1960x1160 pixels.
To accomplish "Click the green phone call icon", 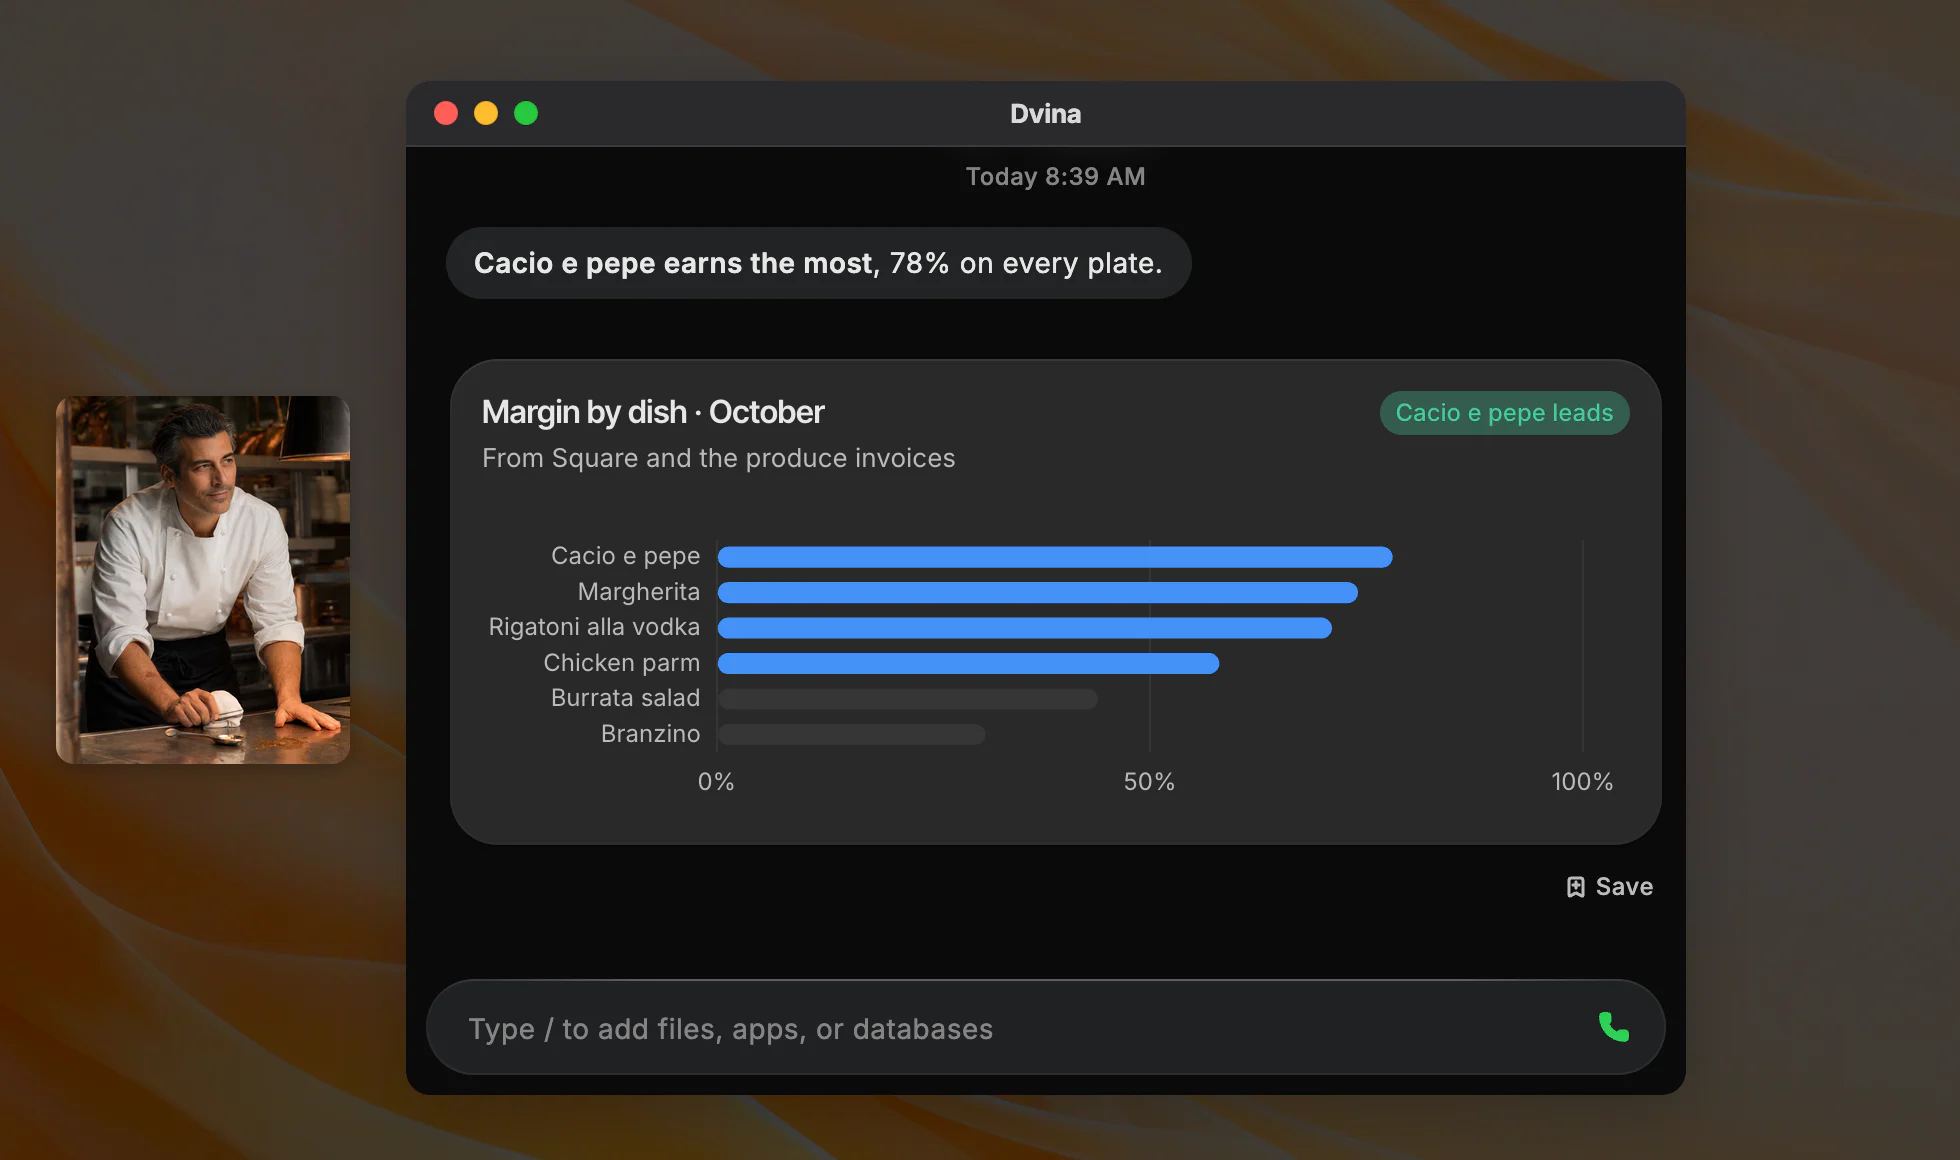I will coord(1613,1027).
